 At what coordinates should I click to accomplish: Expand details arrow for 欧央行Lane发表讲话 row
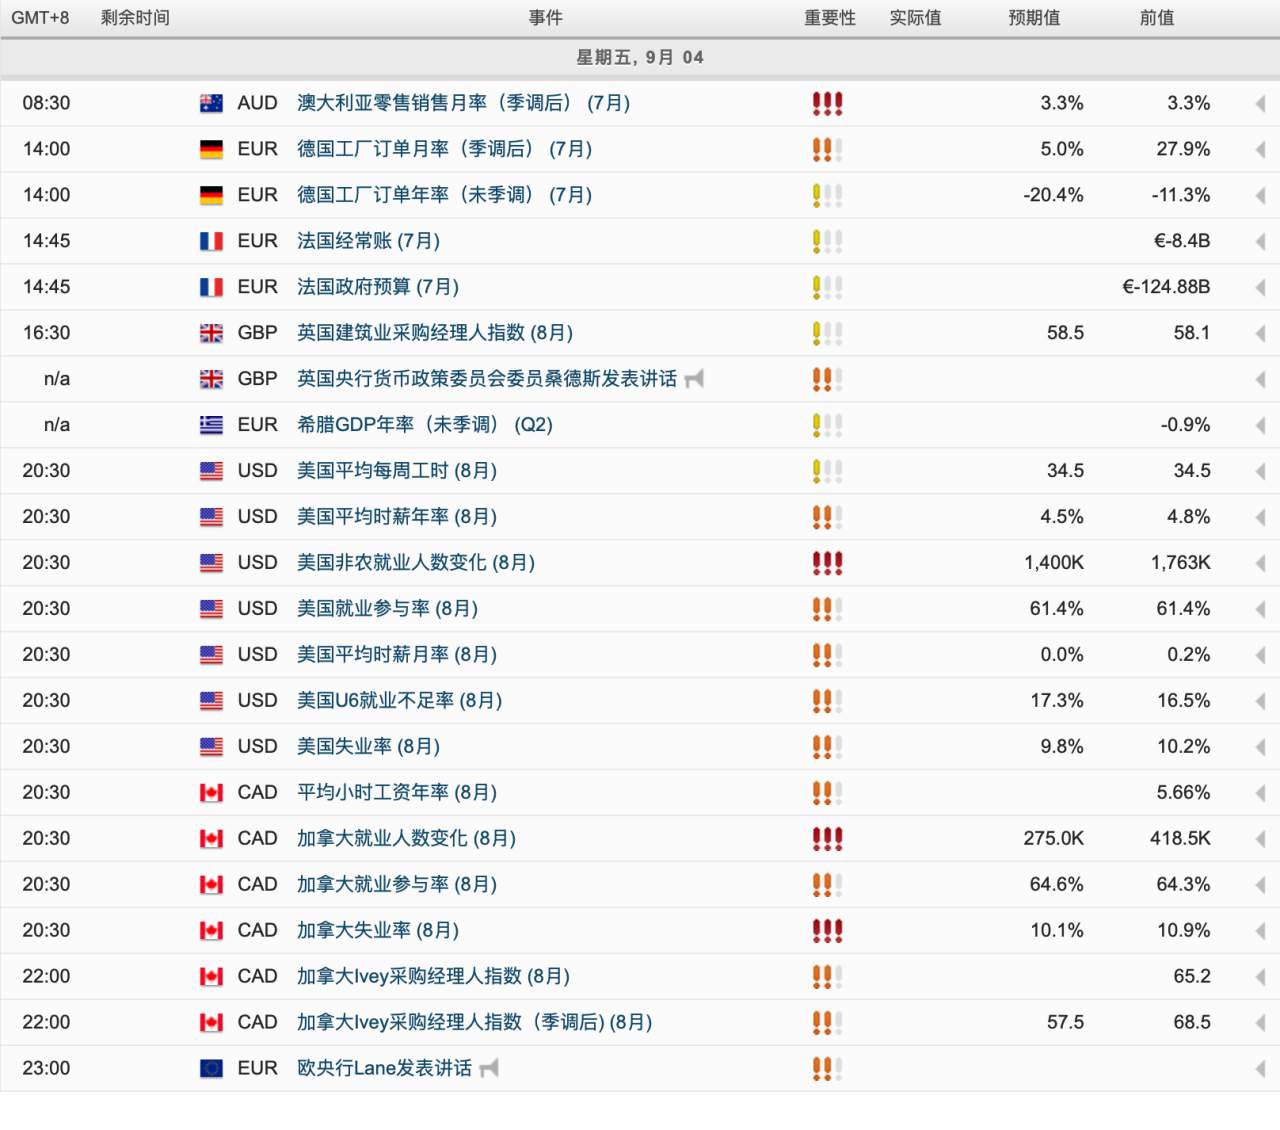point(1260,1070)
